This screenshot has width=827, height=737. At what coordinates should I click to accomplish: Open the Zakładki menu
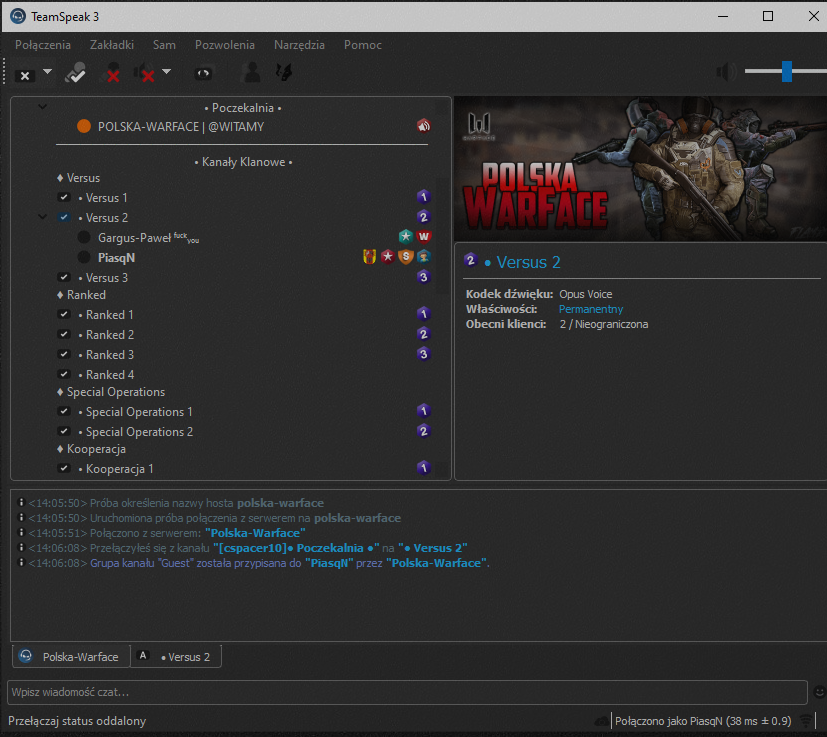pyautogui.click(x=112, y=45)
